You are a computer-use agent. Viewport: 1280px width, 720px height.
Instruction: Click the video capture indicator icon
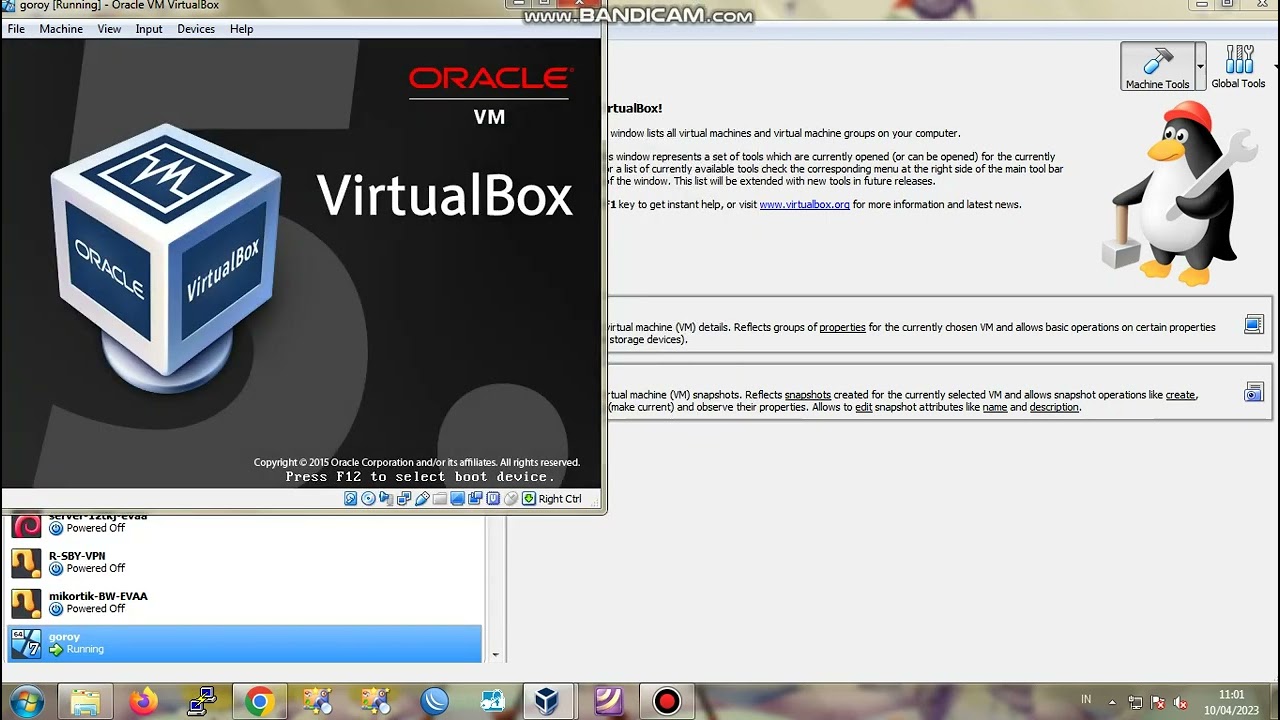point(475,498)
